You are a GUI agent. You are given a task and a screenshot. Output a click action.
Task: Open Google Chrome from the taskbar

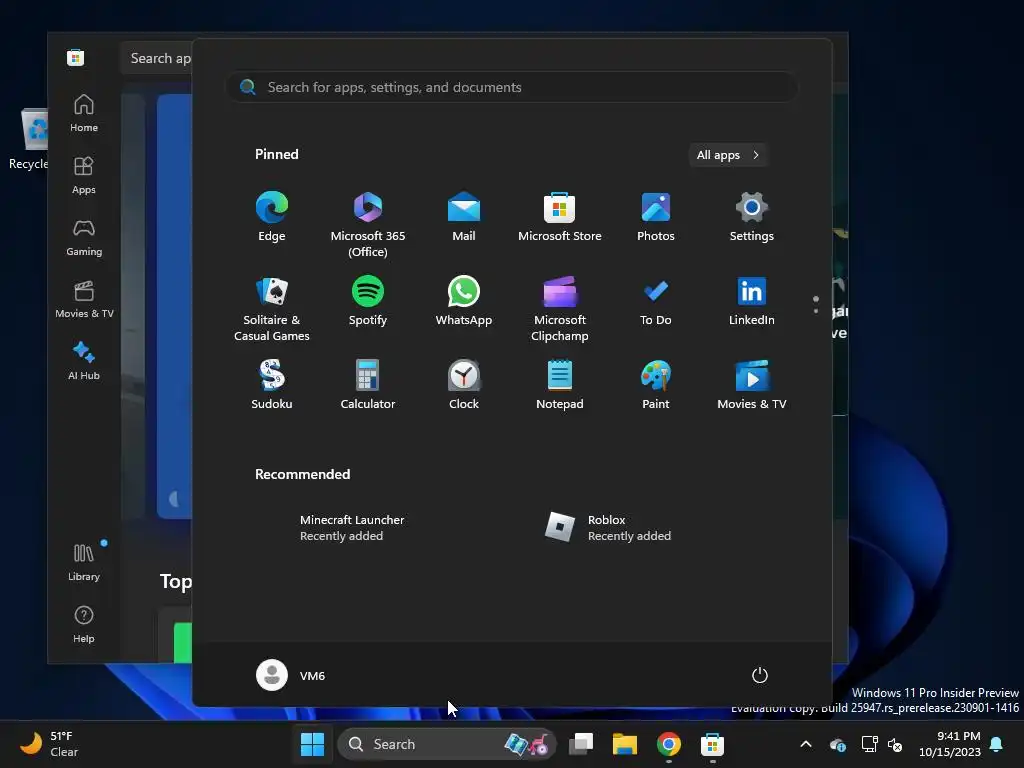click(x=668, y=744)
